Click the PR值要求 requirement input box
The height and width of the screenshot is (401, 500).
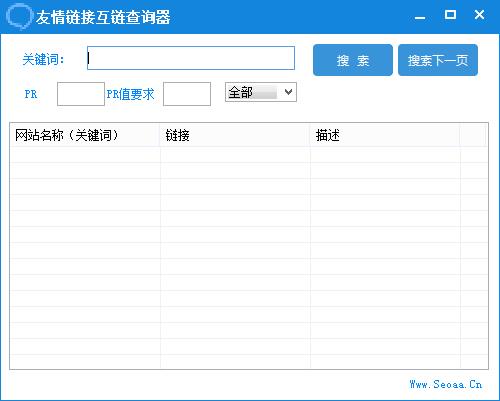187,94
